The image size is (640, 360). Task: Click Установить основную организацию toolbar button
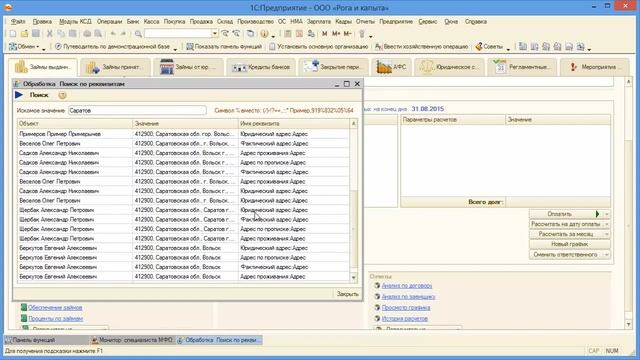pos(318,47)
